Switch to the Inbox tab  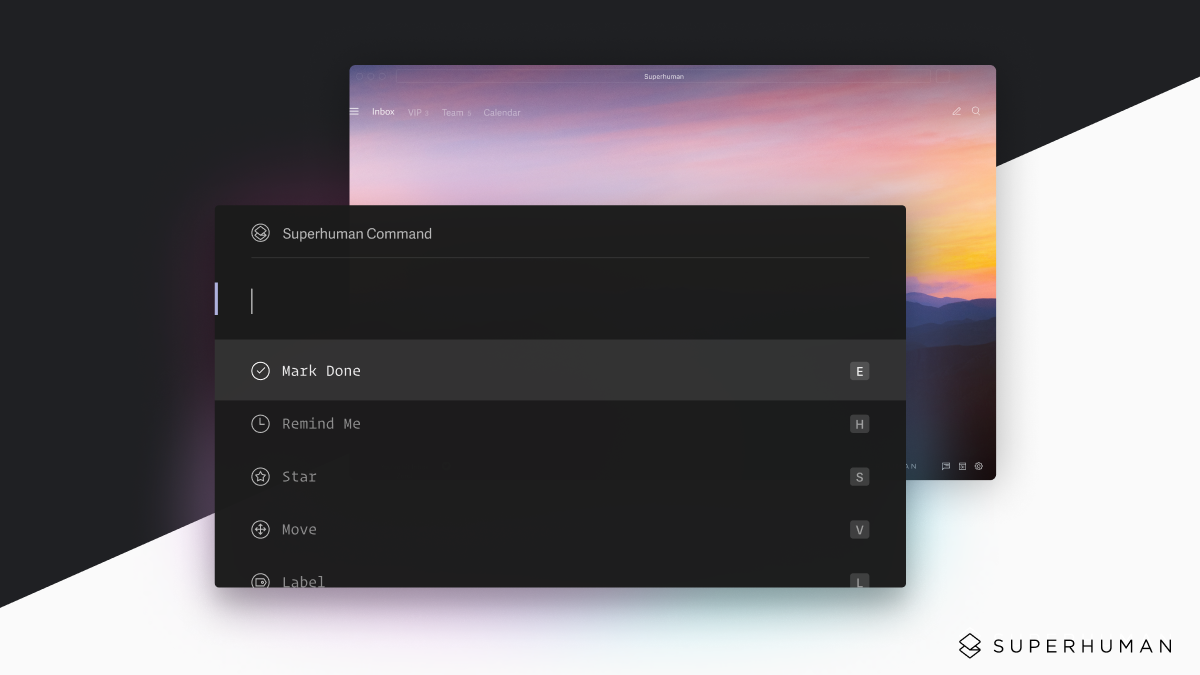point(383,112)
